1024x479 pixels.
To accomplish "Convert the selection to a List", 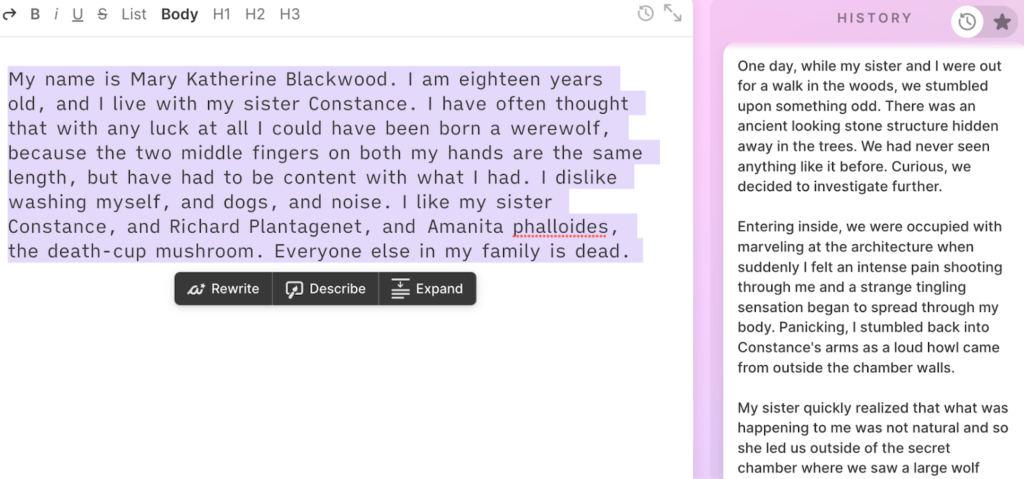I will tap(134, 14).
